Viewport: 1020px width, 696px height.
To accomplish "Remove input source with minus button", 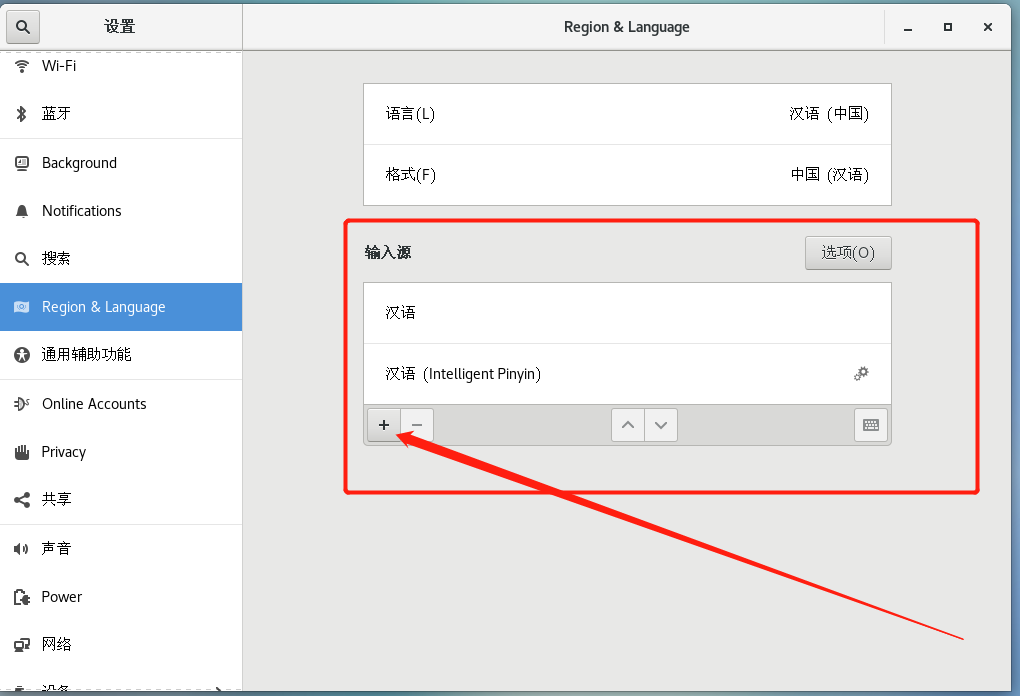I will click(417, 425).
